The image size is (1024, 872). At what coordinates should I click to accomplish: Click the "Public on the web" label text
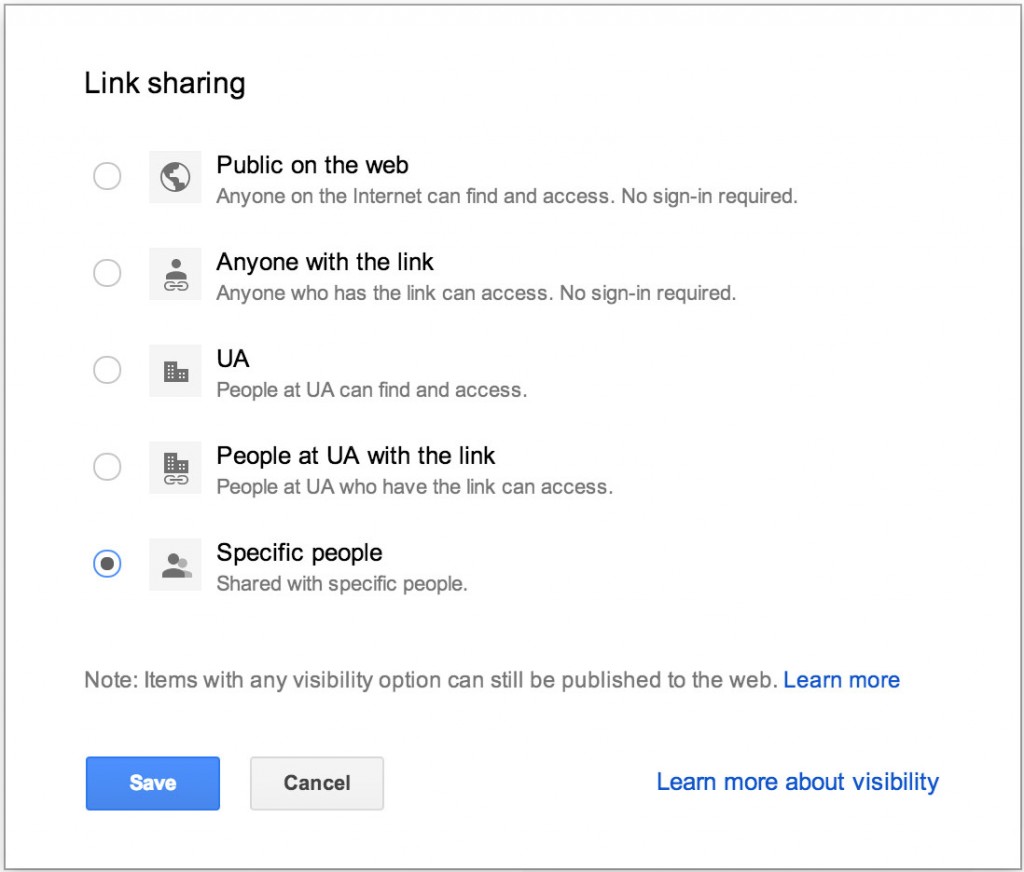pyautogui.click(x=312, y=165)
